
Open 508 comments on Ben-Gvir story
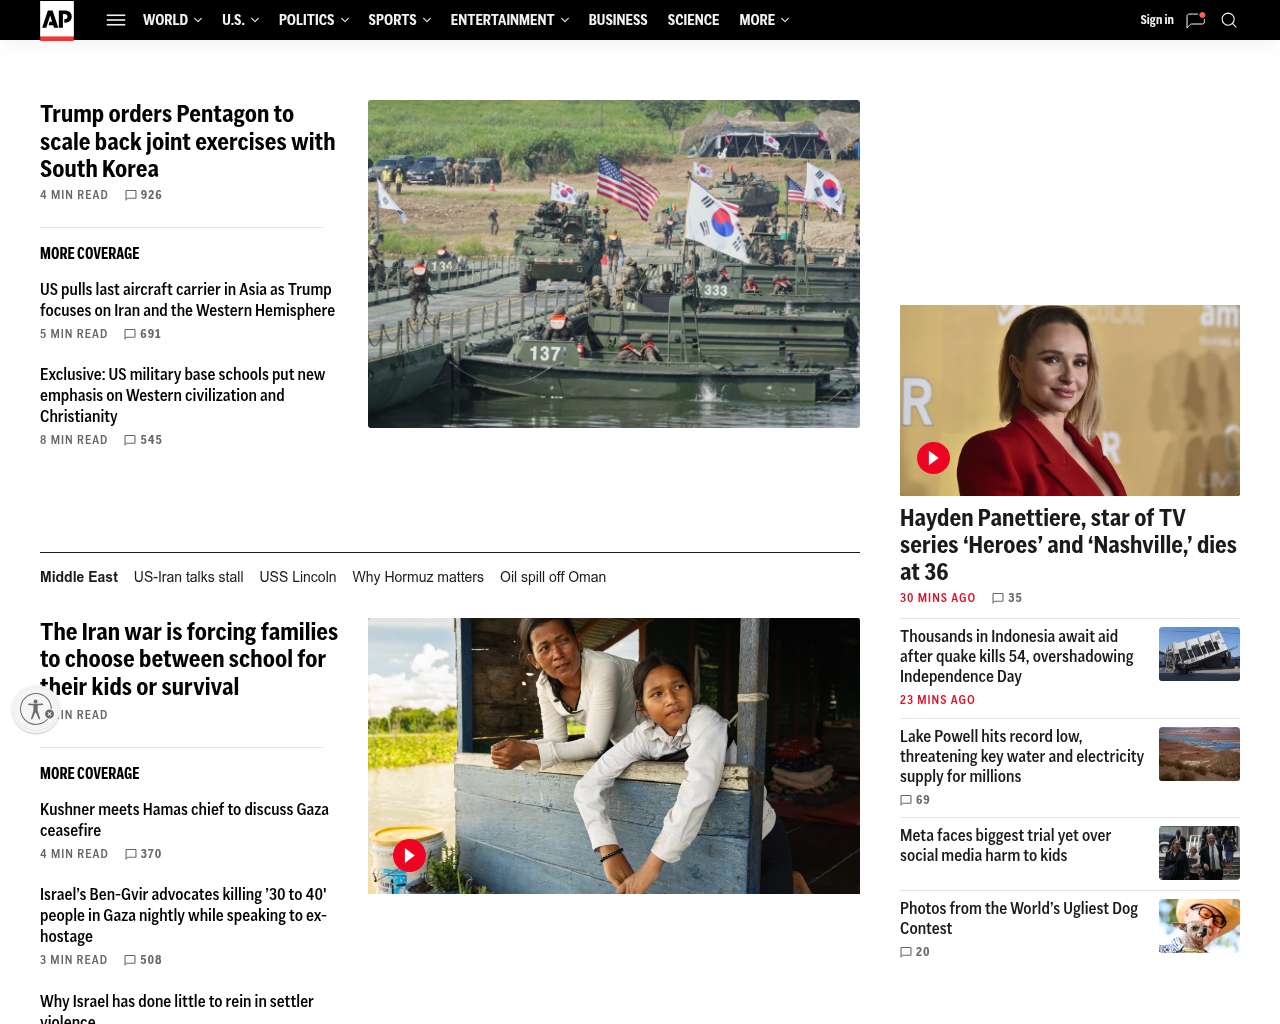pos(143,960)
